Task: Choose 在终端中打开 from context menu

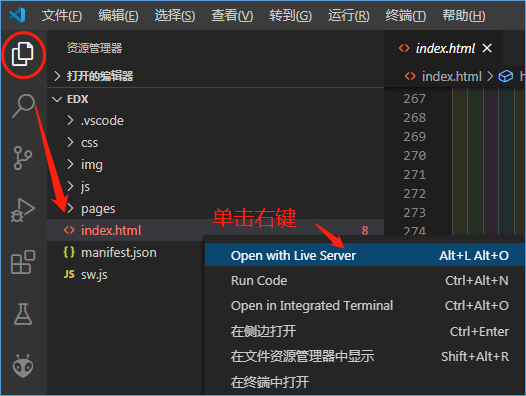Action: (365, 382)
